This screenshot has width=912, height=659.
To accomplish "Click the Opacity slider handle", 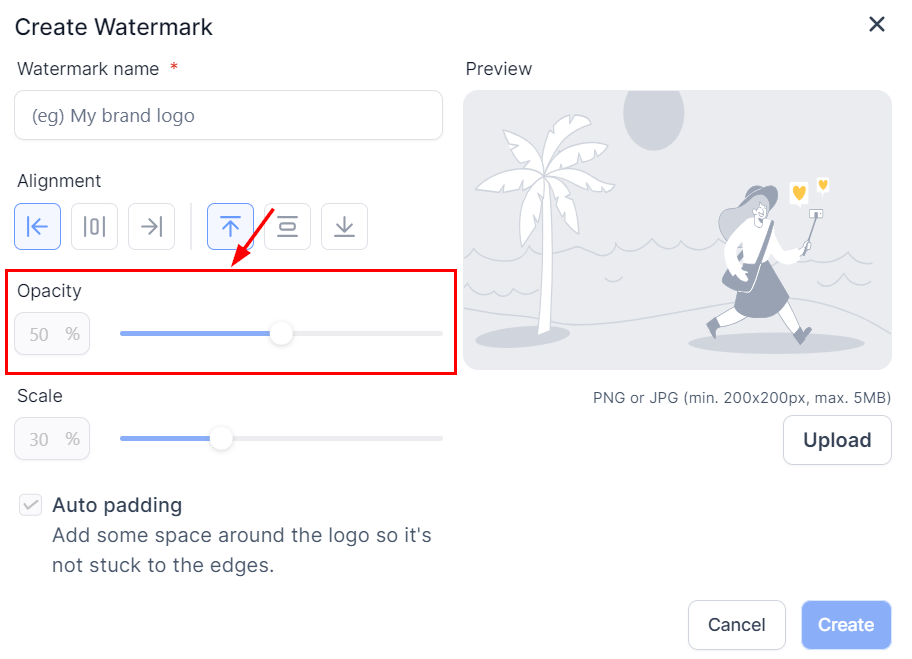I will (282, 333).
